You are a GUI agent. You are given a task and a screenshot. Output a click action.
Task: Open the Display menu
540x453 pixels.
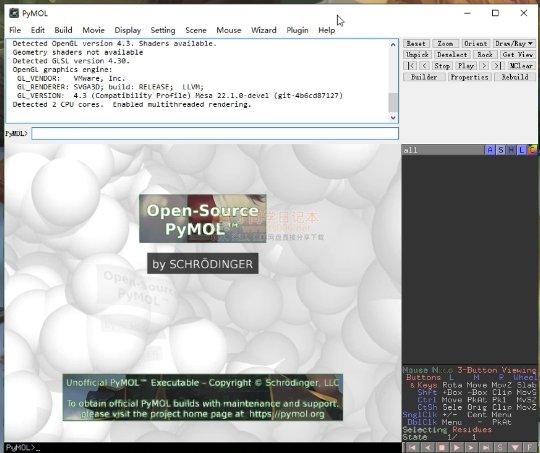pos(127,30)
